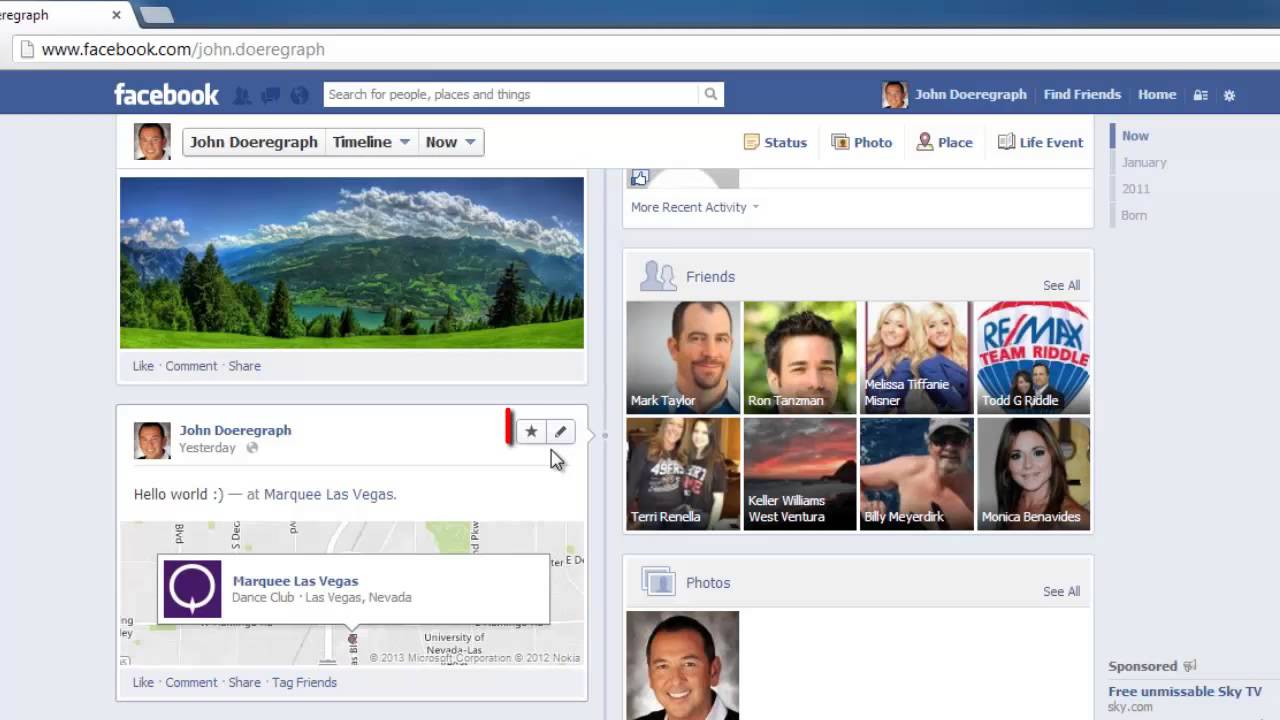Like the Hello world post
Viewport: 1280px width, 720px height.
click(x=143, y=682)
